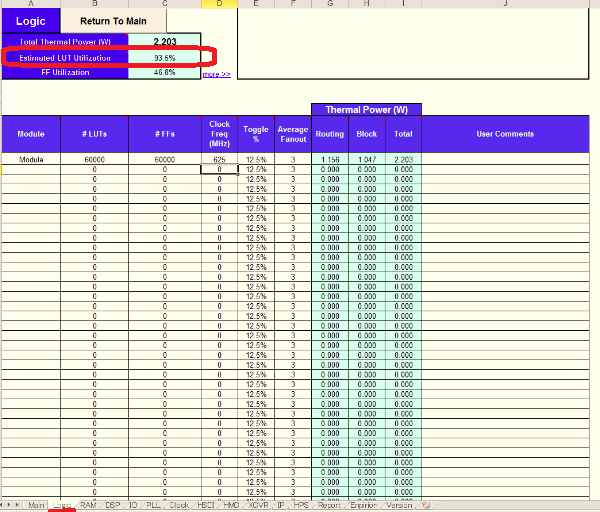Image resolution: width=600 pixels, height=512 pixels.
Task: Switch to the XCVR sheet tab
Action: pyautogui.click(x=257, y=505)
